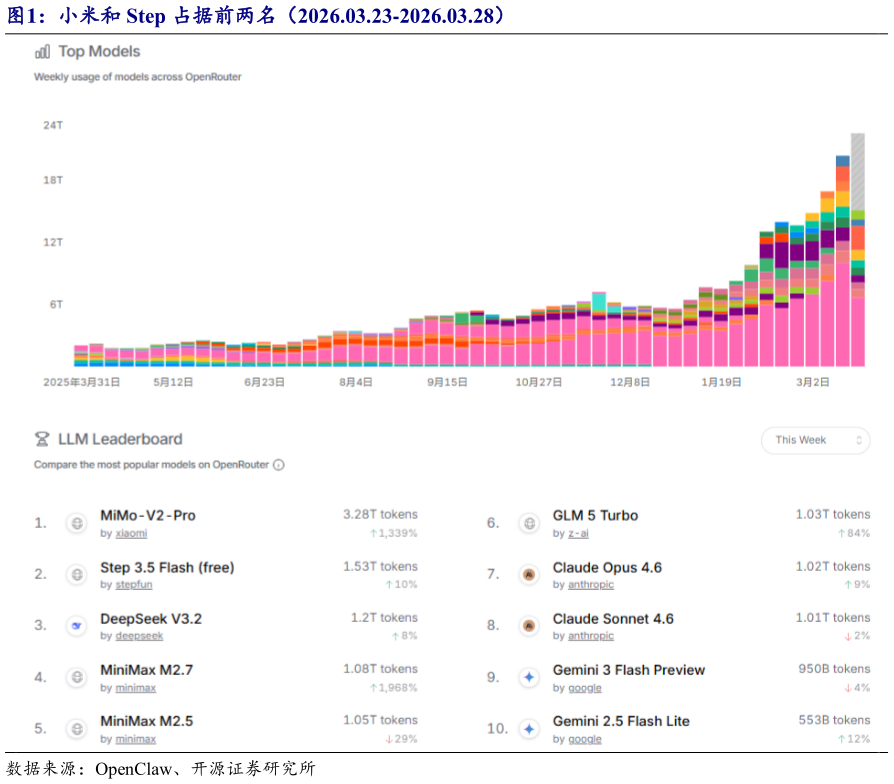Screen dimensions: 894x784
Task: Click the 553B tokens value
Action: [834, 720]
